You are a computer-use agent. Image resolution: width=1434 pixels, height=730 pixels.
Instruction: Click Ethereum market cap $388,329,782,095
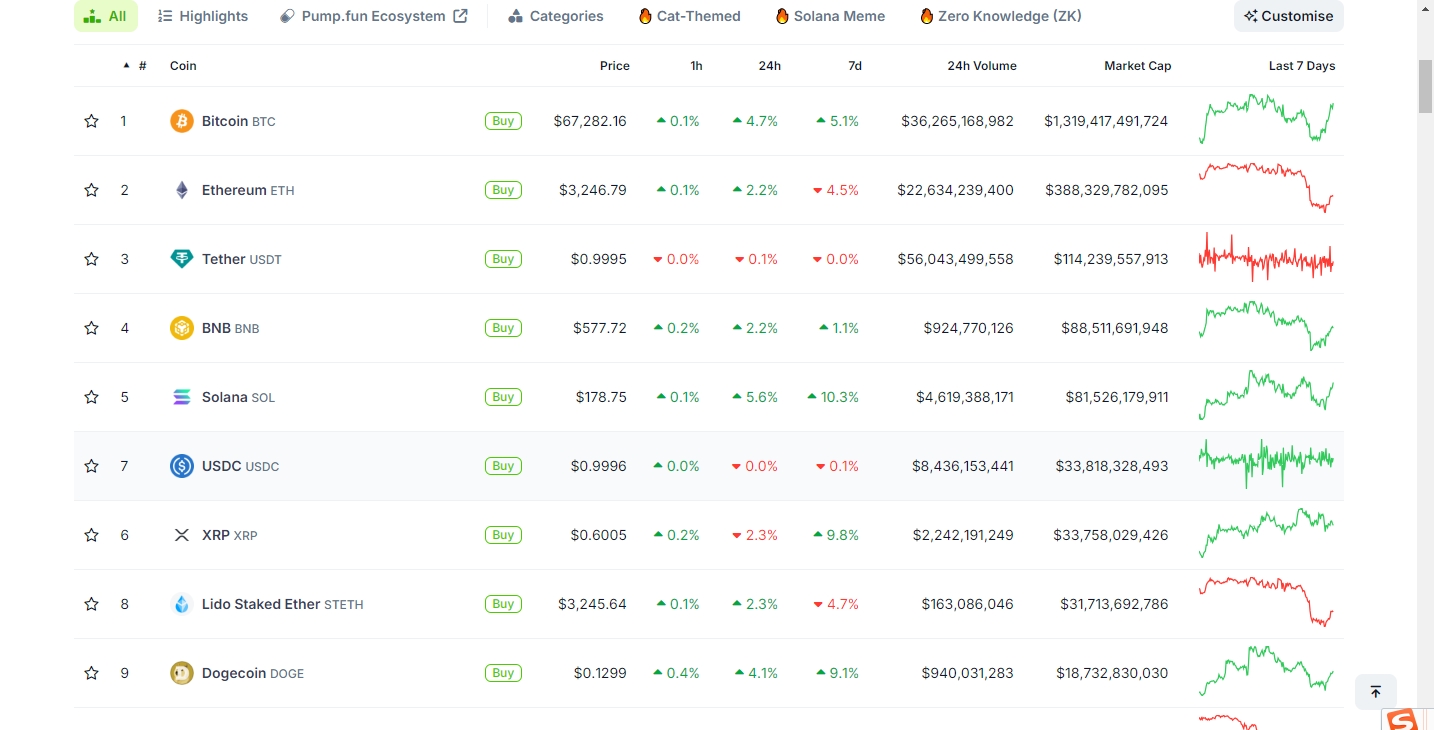[1107, 190]
